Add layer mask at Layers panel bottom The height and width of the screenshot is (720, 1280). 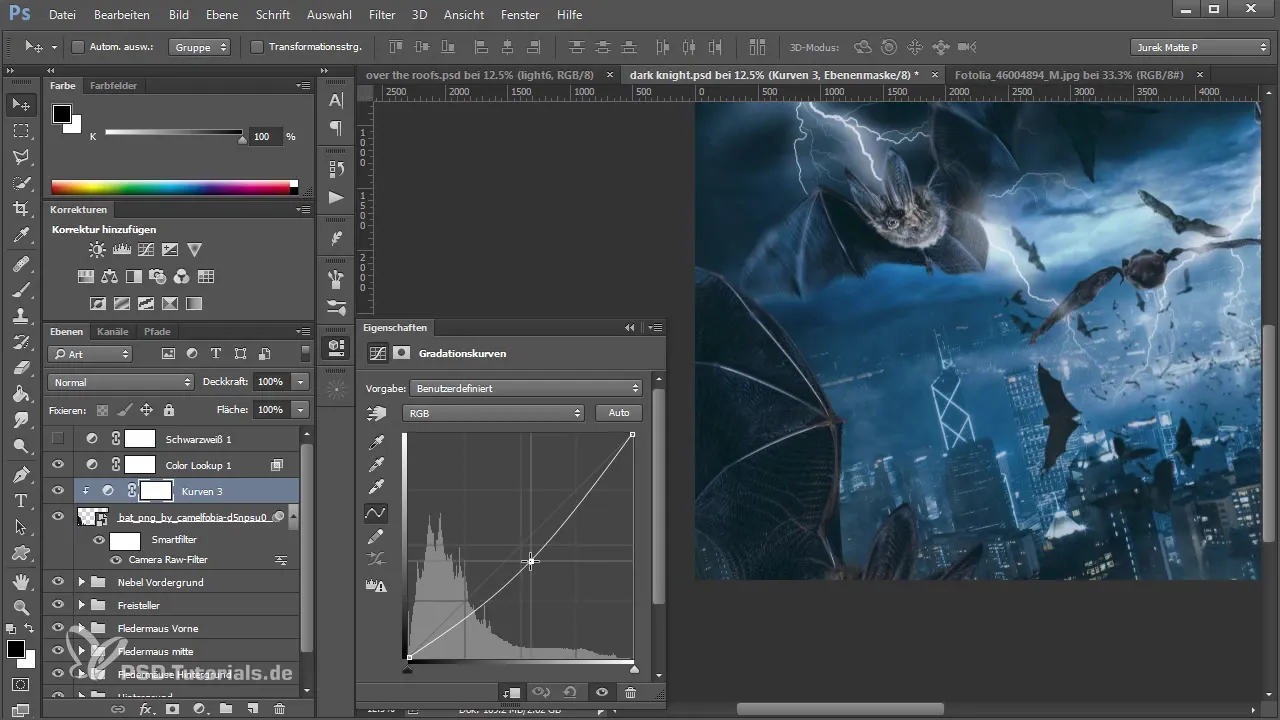tap(172, 709)
